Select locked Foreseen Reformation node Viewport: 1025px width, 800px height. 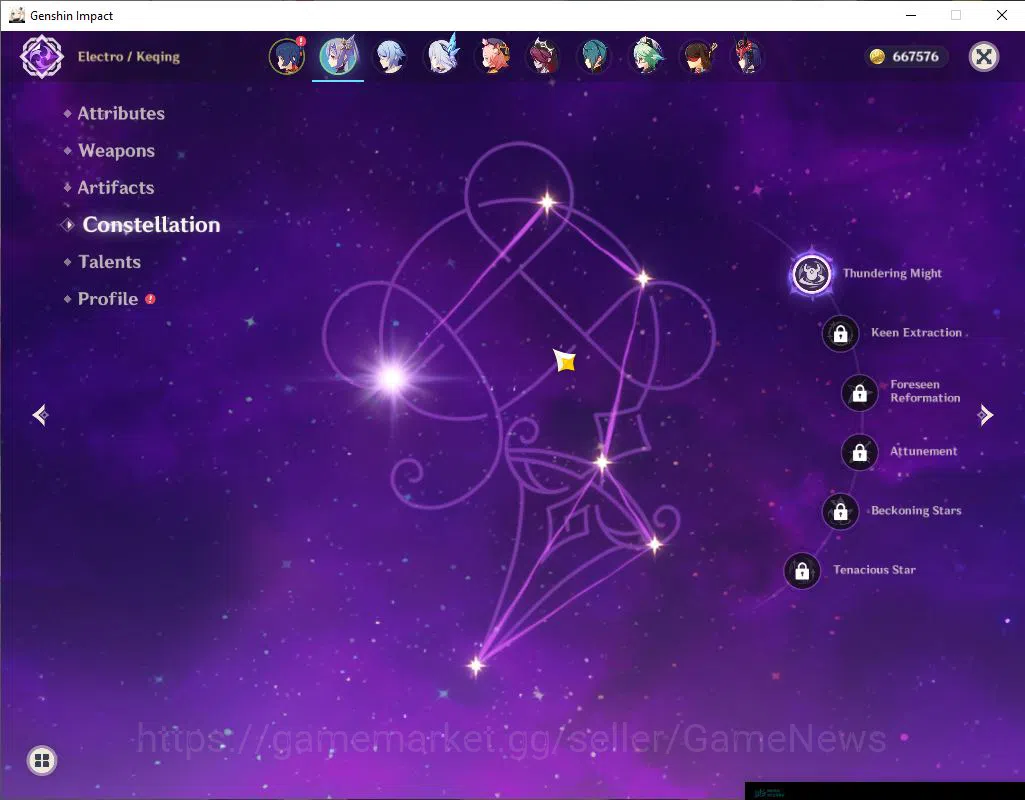[x=860, y=393]
